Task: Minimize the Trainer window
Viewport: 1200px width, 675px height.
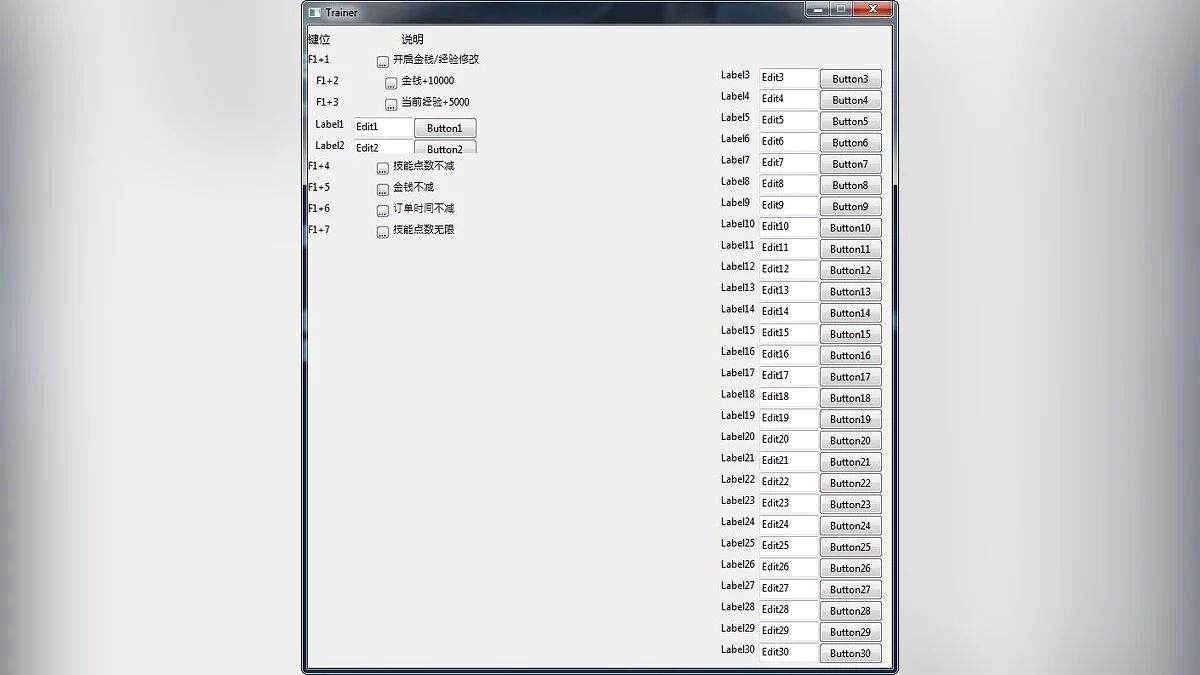Action: point(819,9)
